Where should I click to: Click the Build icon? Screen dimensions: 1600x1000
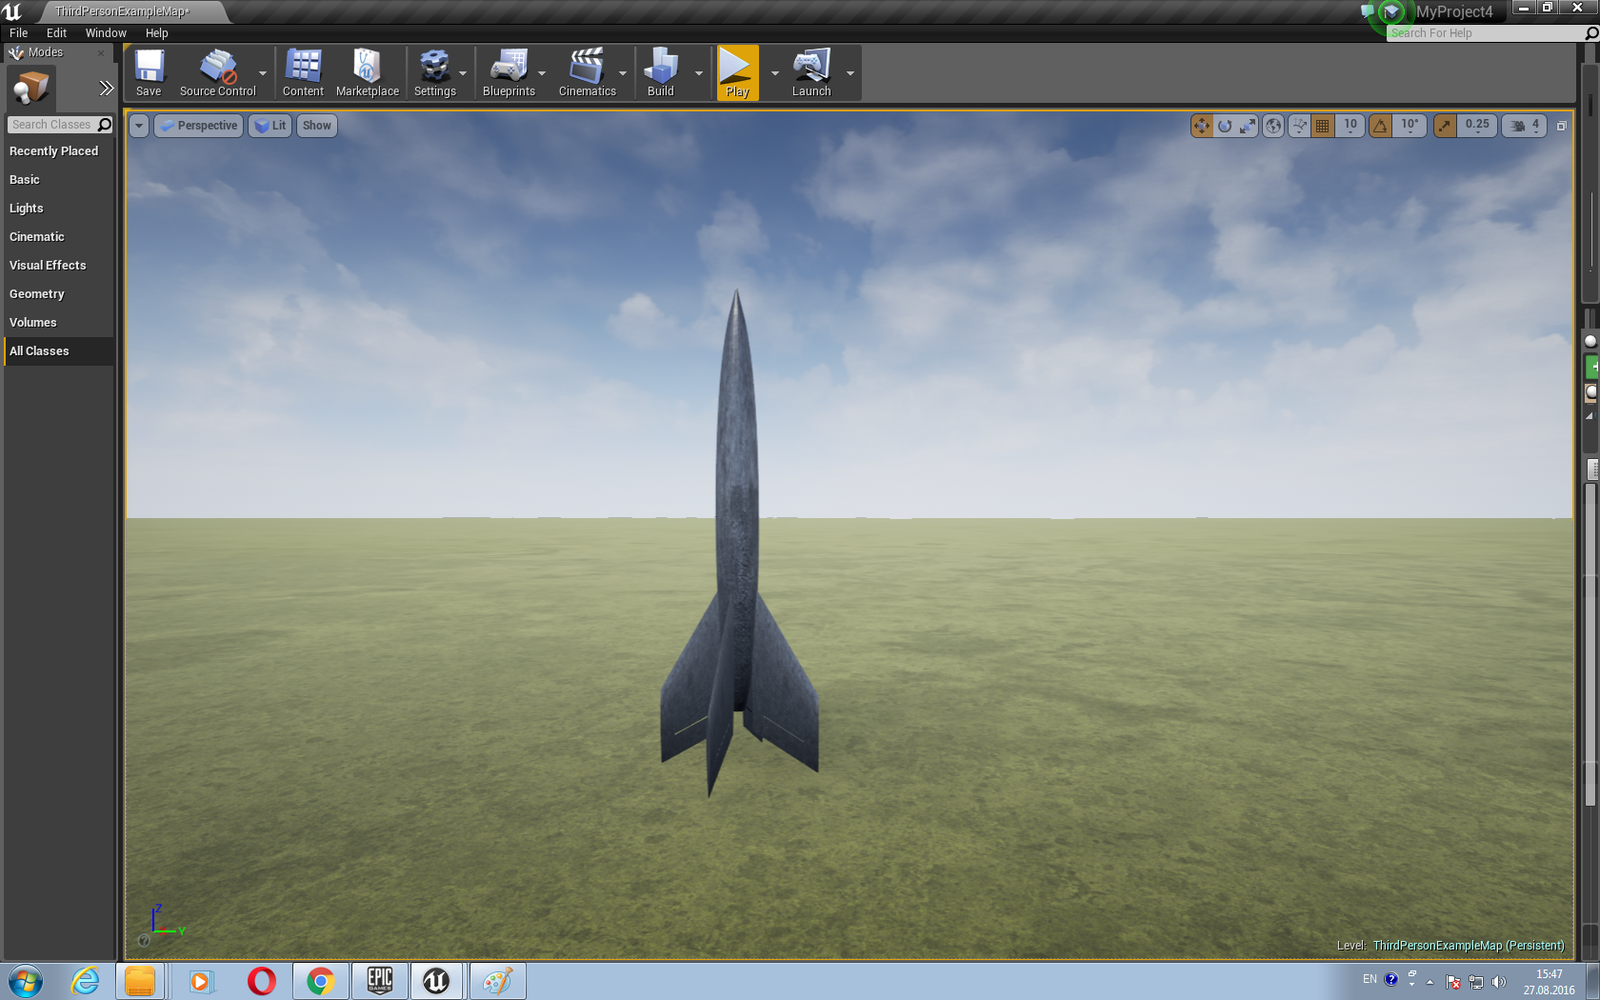(x=660, y=73)
